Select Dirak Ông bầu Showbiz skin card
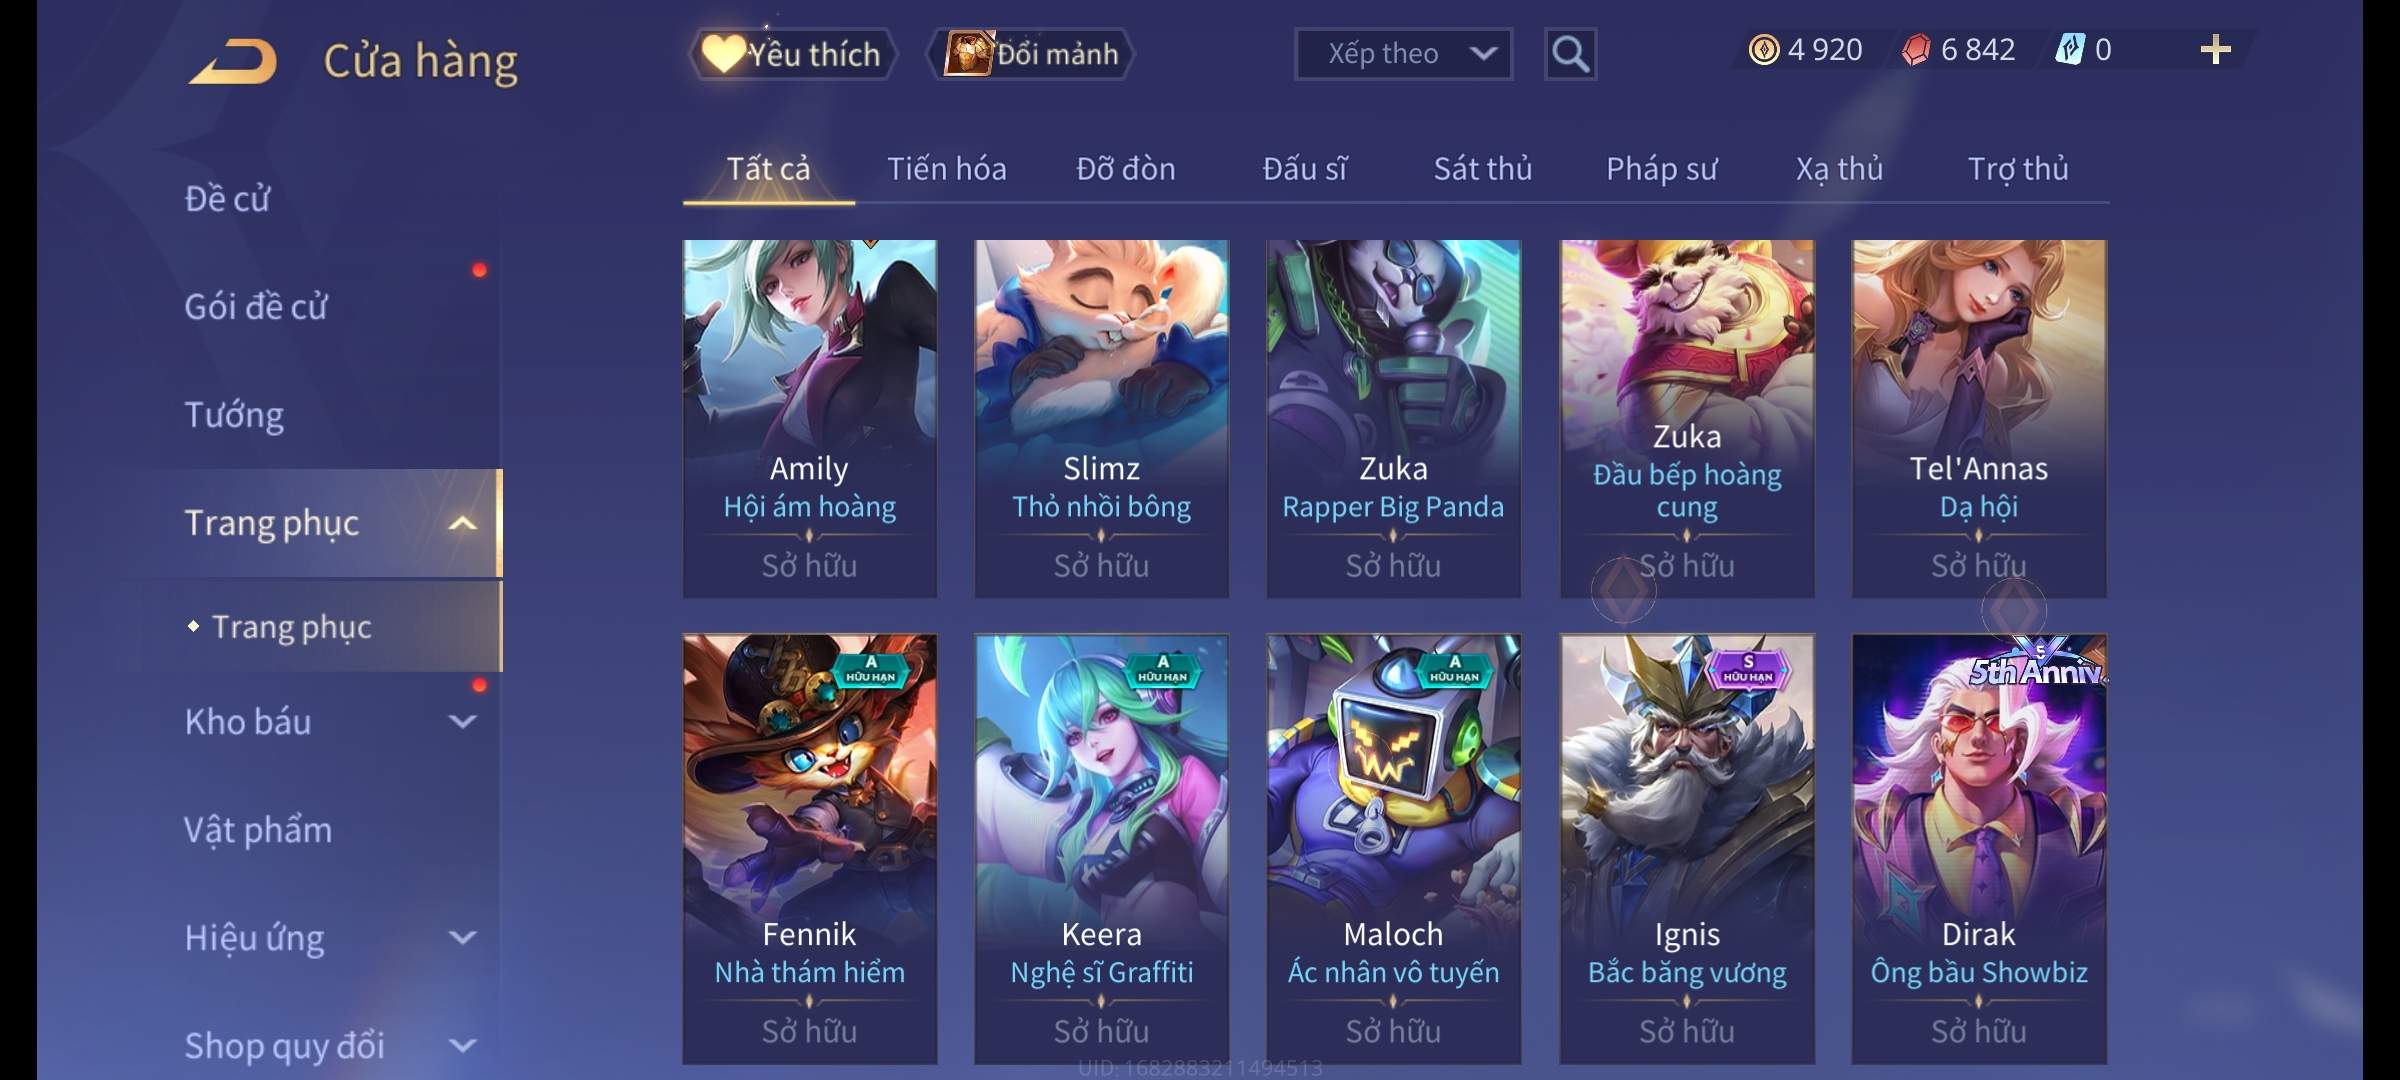Viewport: 2400px width, 1080px height. click(x=1979, y=849)
